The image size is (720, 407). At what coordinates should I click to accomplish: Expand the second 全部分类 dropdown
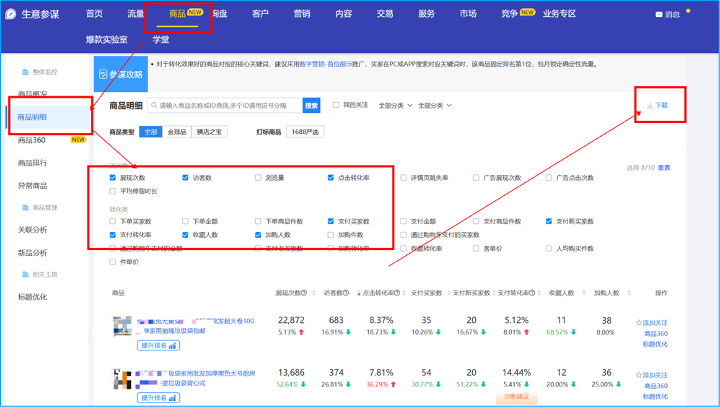[435, 105]
